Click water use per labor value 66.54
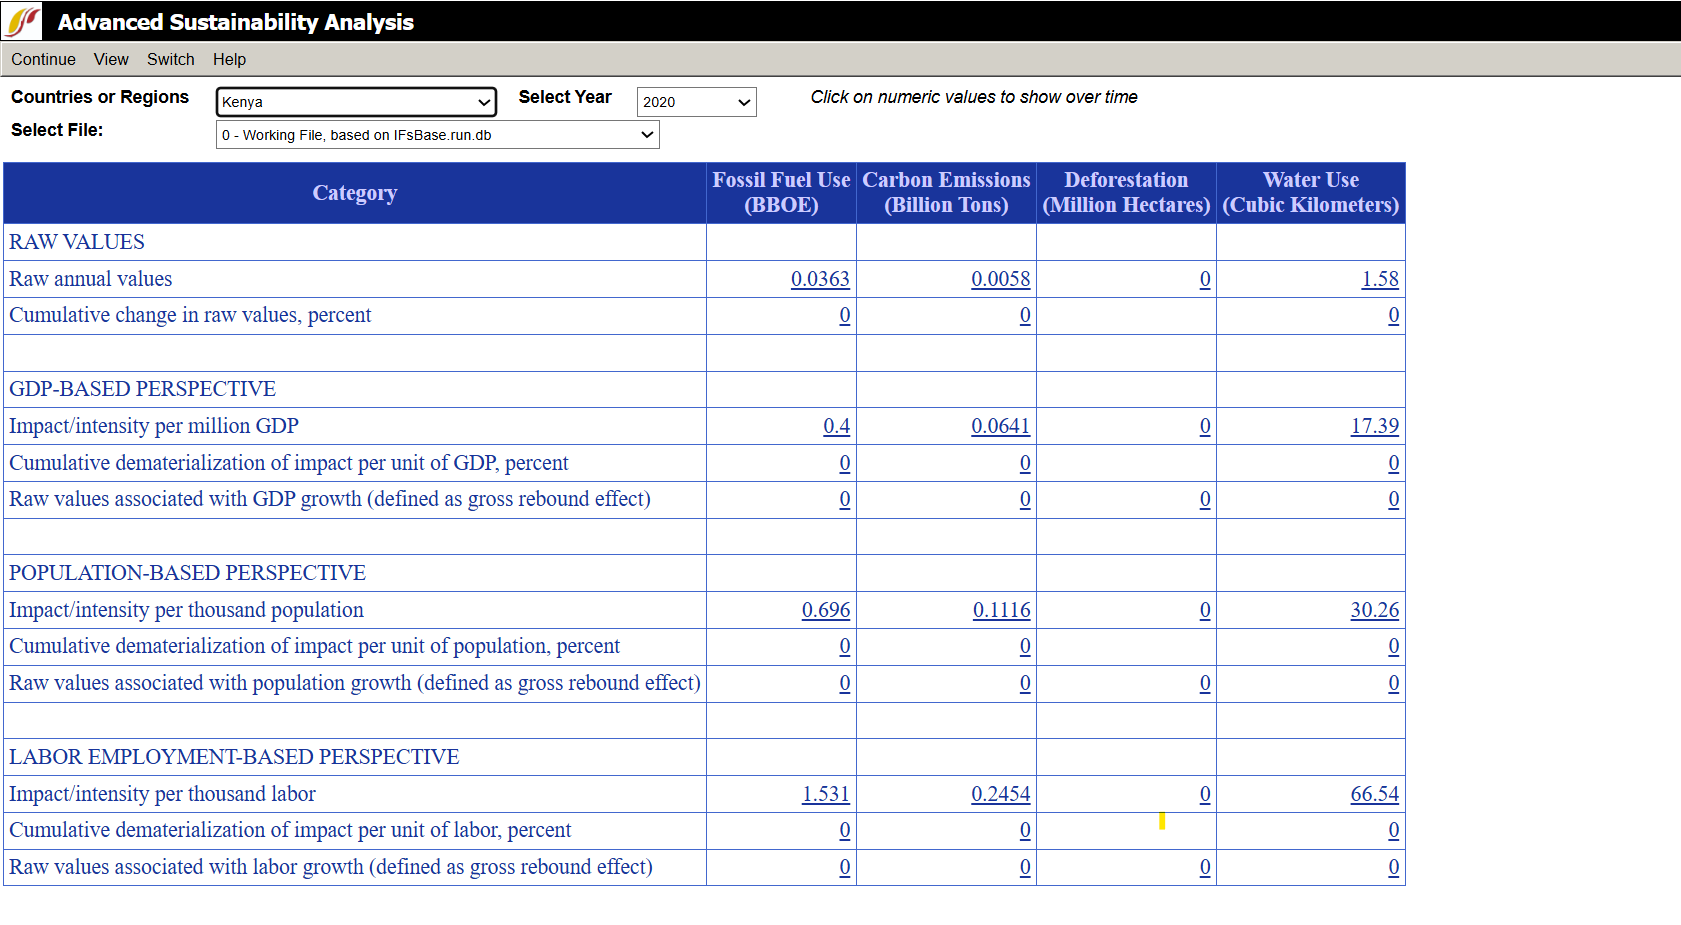1681x925 pixels. pyautogui.click(x=1374, y=794)
